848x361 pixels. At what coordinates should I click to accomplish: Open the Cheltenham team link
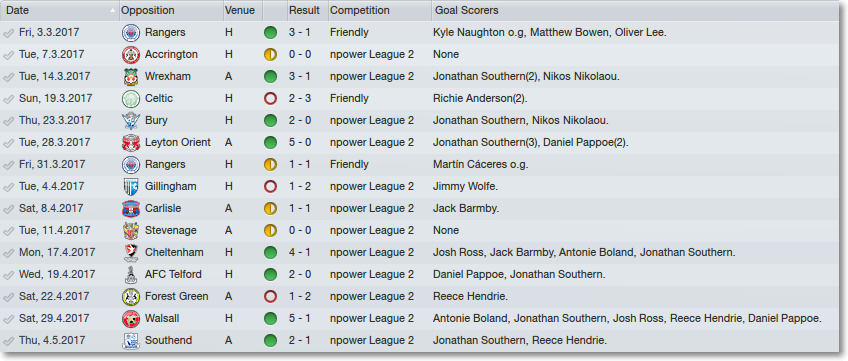(174, 252)
